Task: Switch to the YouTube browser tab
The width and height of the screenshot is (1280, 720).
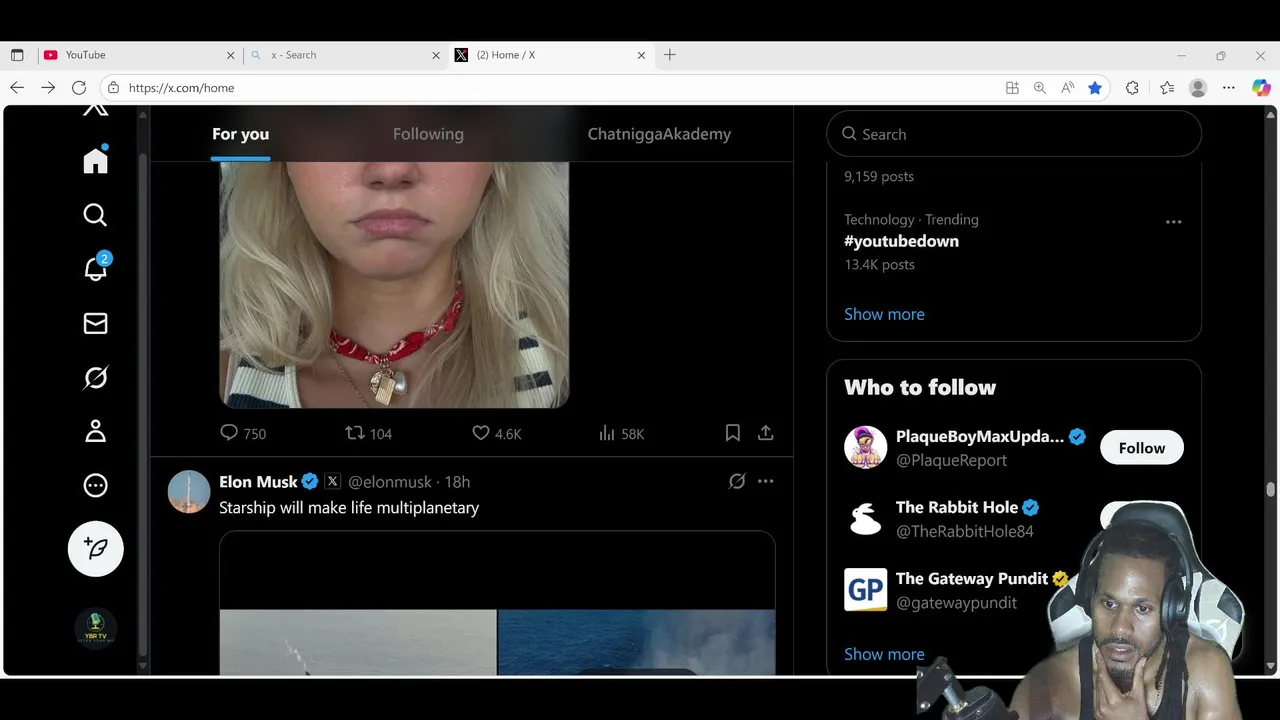Action: pos(139,55)
